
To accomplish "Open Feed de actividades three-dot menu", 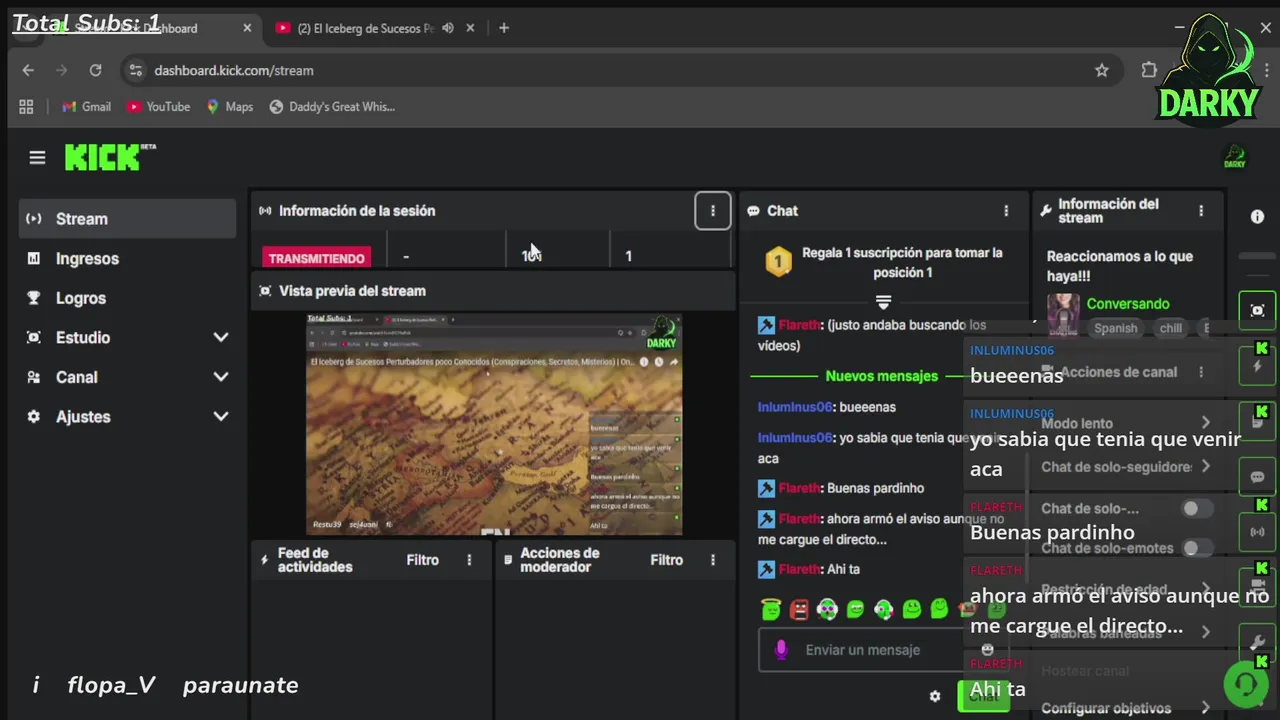I will point(469,560).
